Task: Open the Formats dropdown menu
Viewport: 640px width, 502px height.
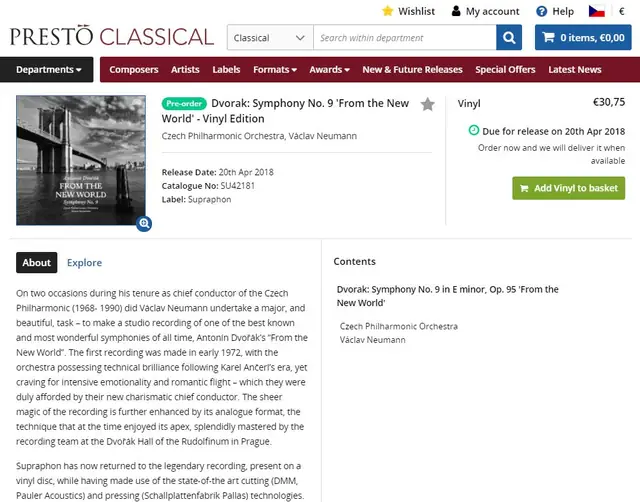Action: [x=275, y=70]
